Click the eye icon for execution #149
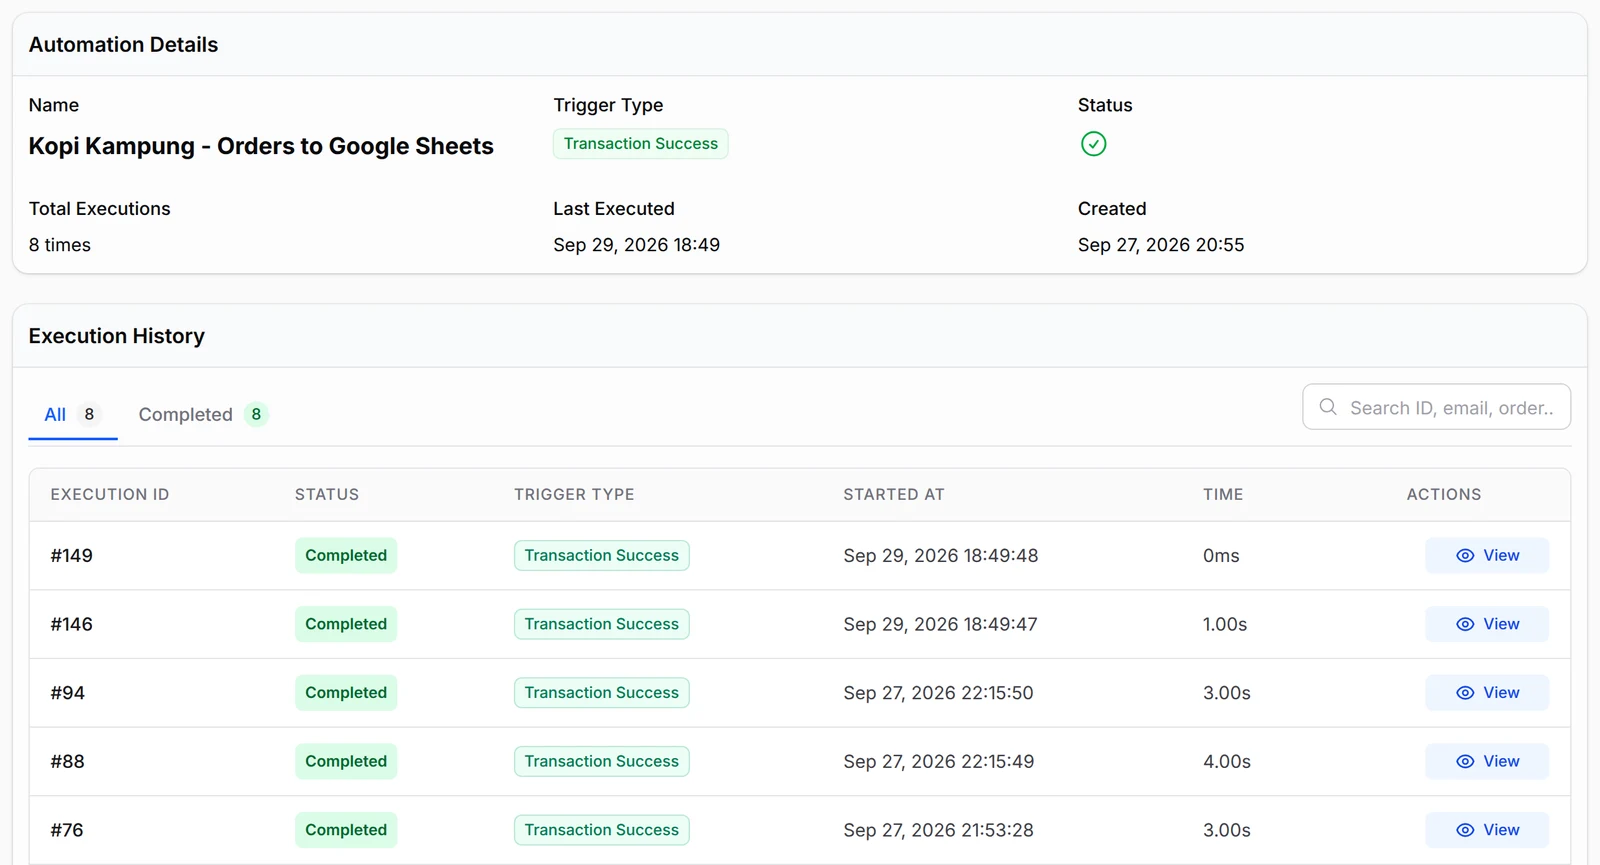The width and height of the screenshot is (1600, 865). point(1465,556)
